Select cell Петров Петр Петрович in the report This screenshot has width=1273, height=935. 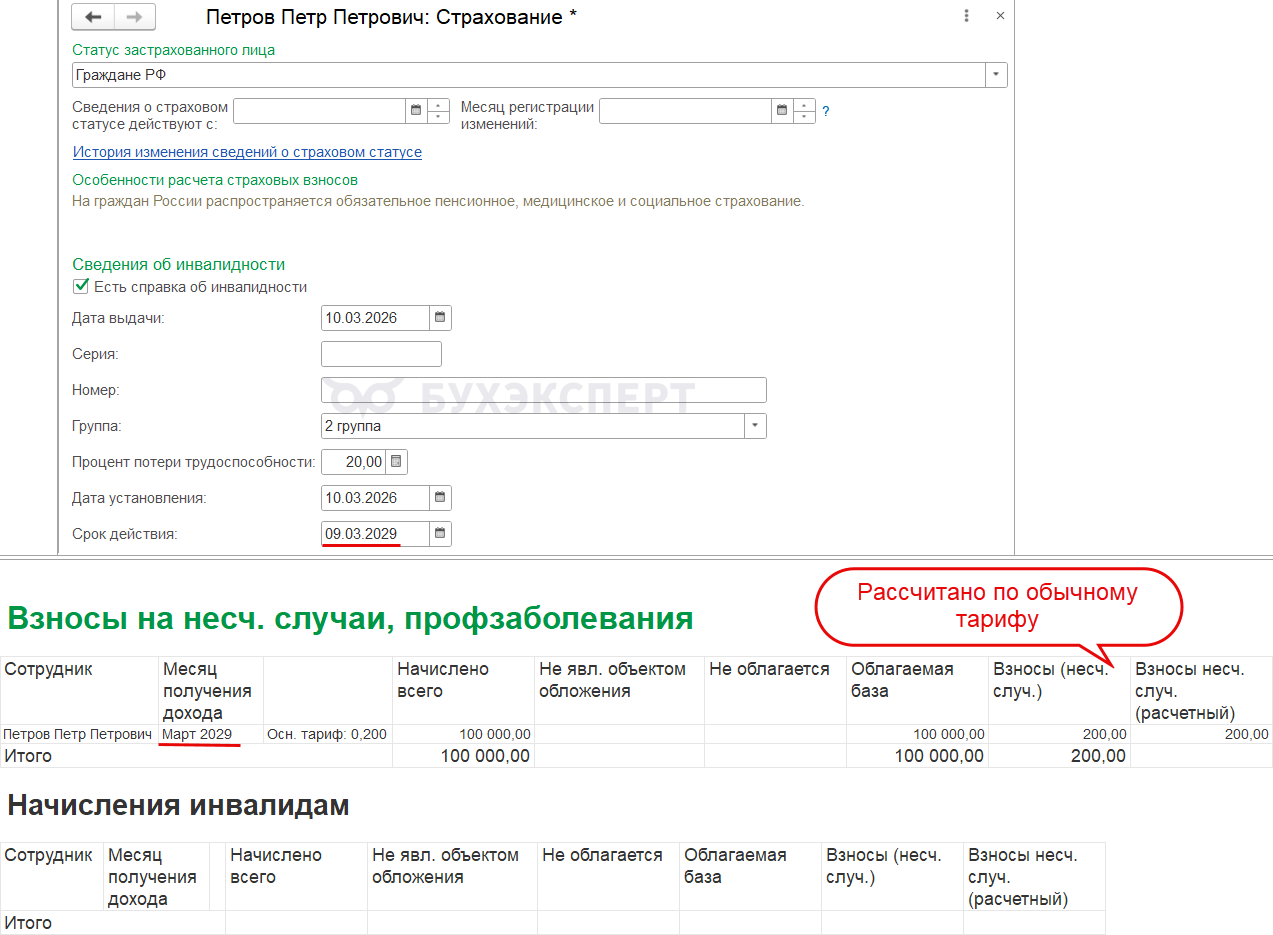(79, 734)
